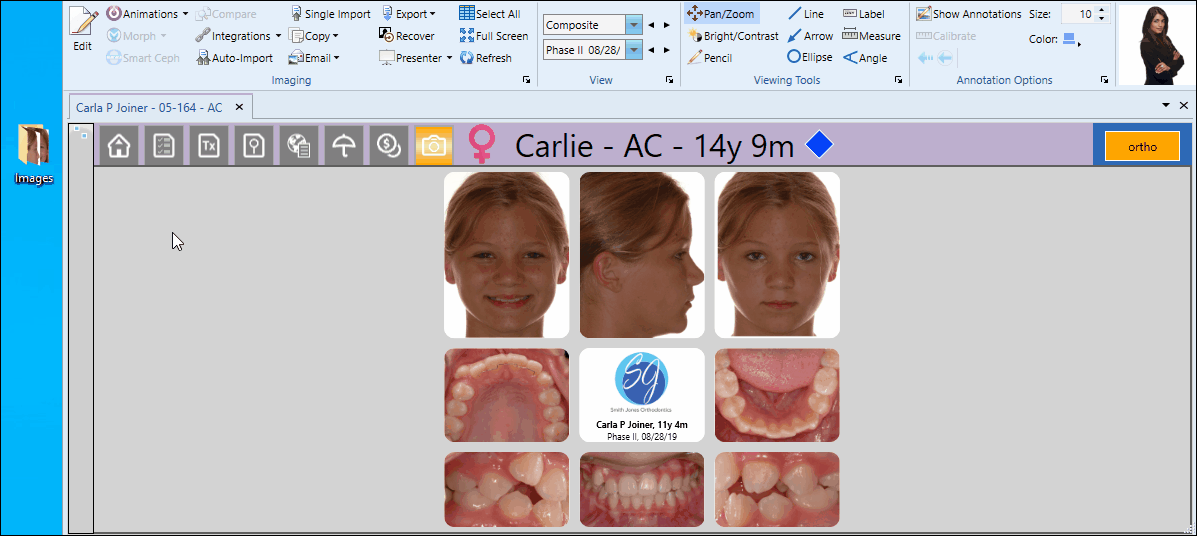Open the insurance umbrella icon

[344, 146]
